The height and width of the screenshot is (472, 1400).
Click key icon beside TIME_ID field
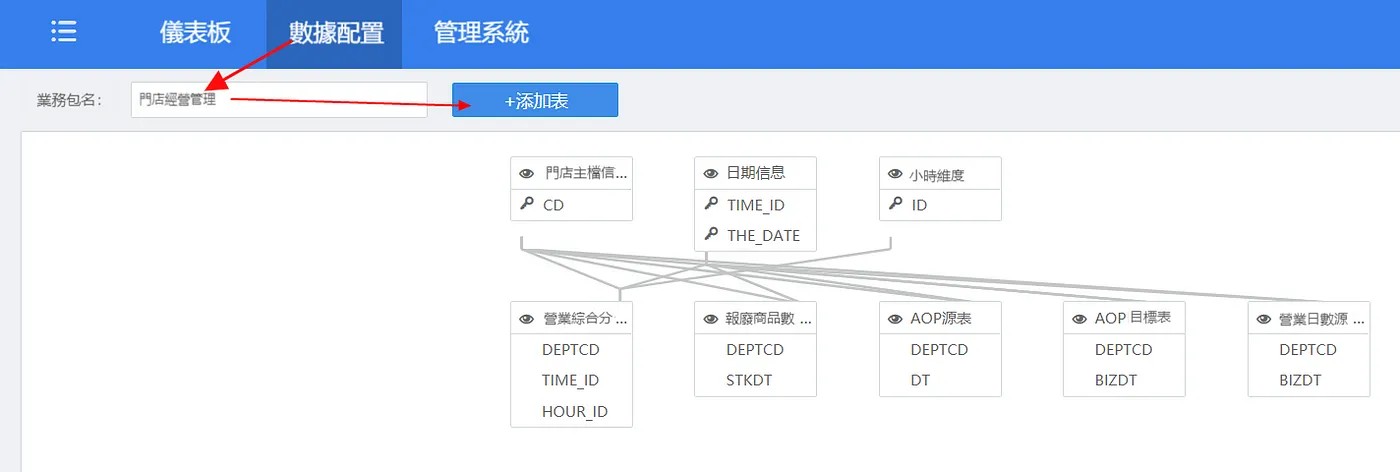coord(711,204)
